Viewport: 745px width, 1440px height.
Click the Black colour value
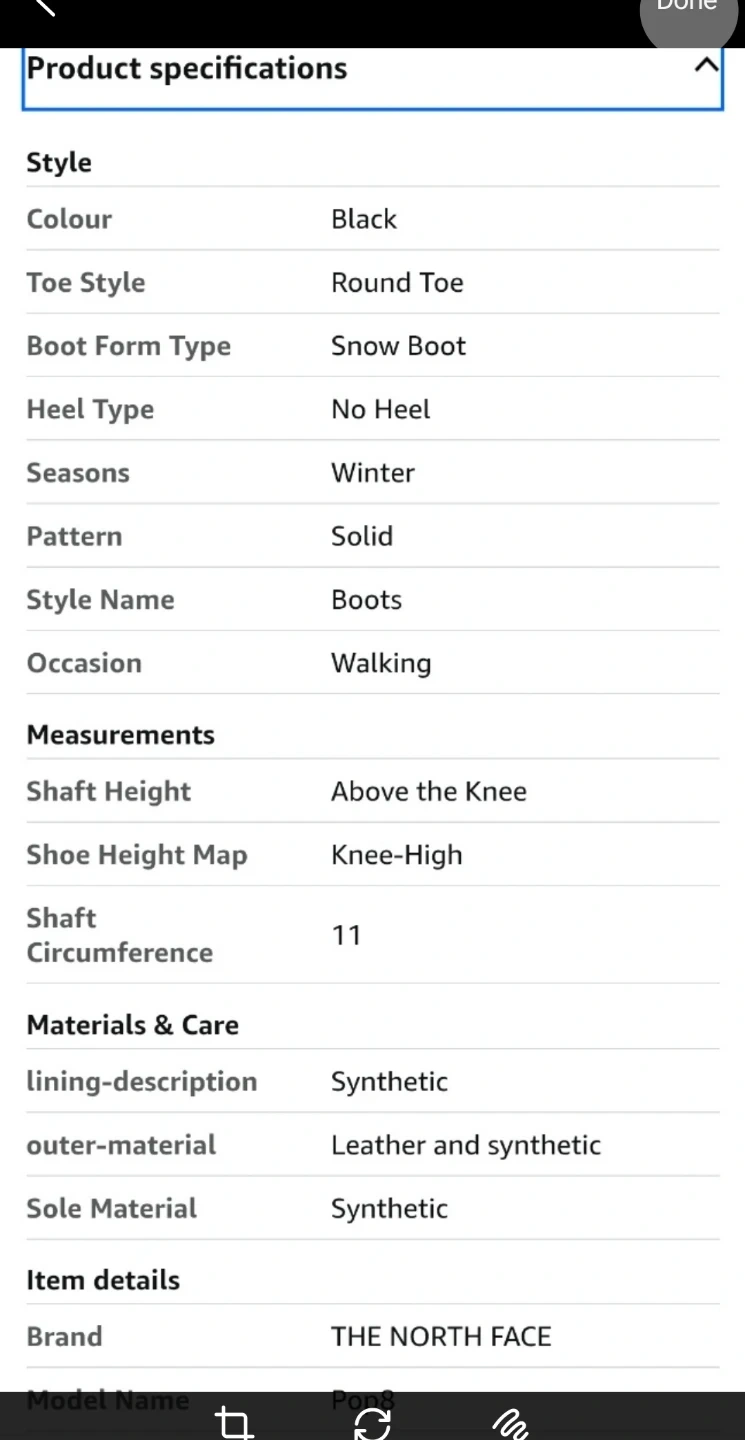point(364,219)
